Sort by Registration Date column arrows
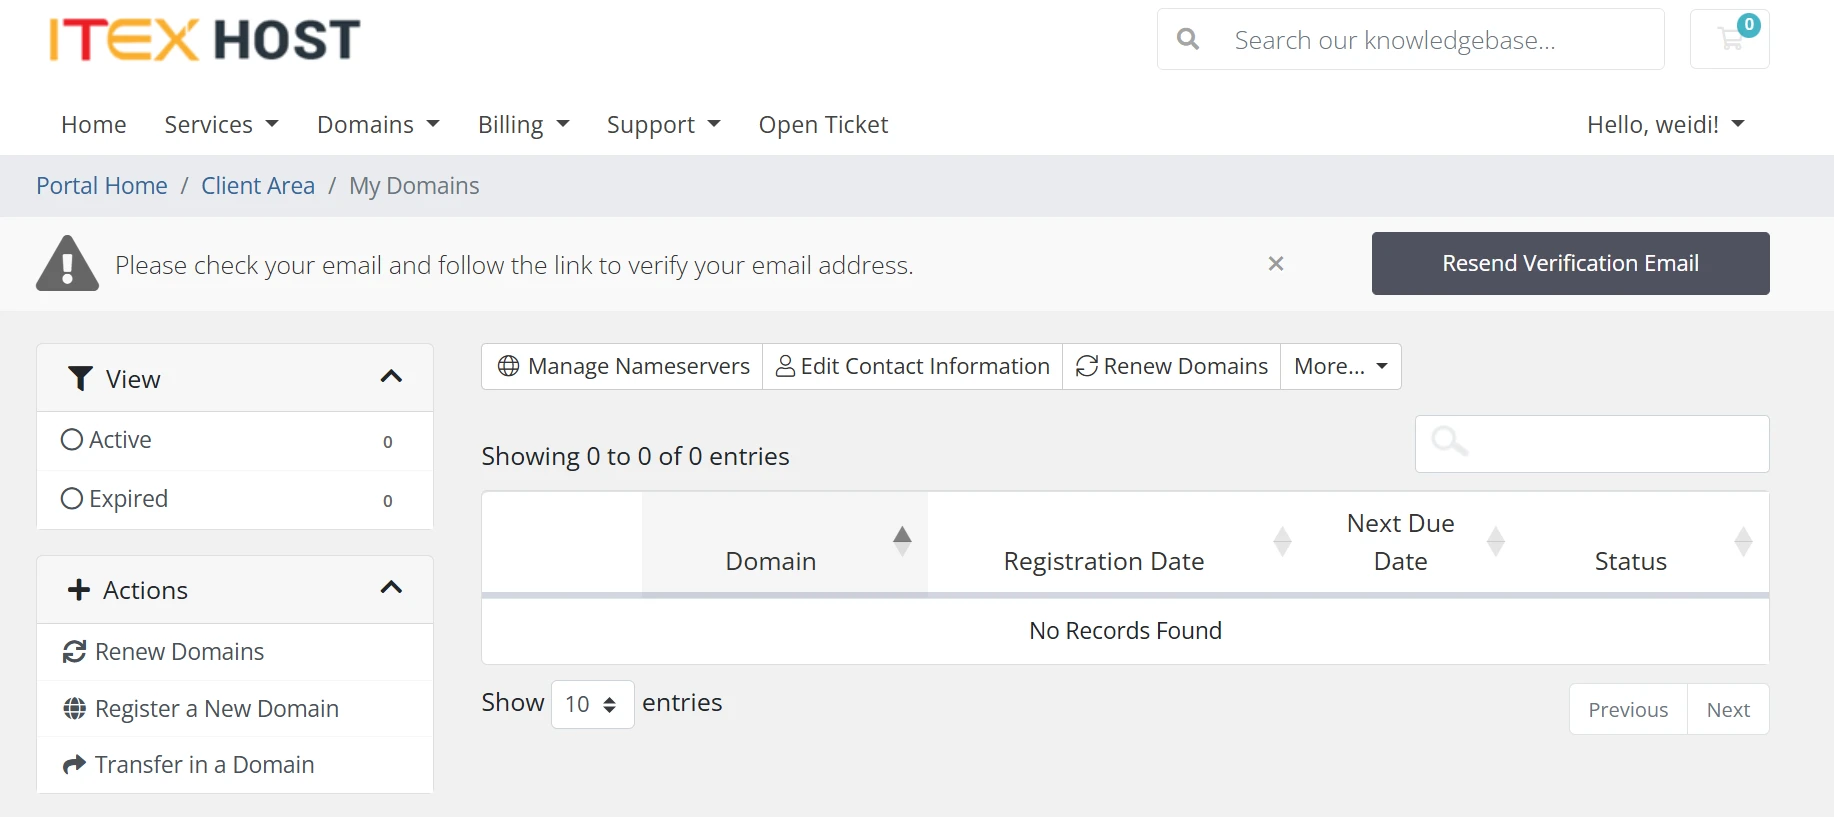The image size is (1834, 817). (1282, 541)
